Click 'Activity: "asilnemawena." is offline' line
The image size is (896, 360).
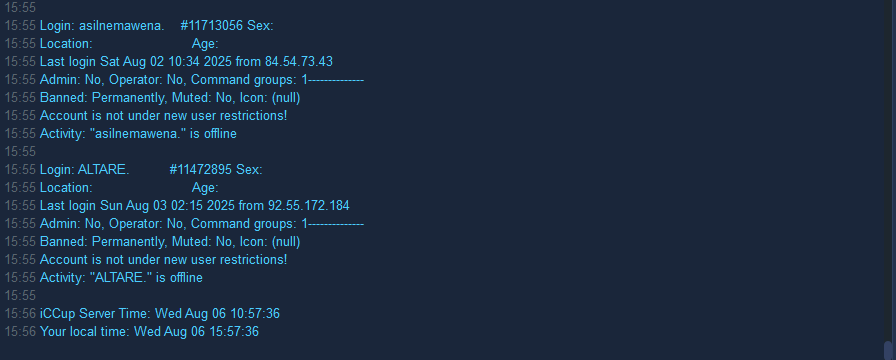click(x=138, y=134)
